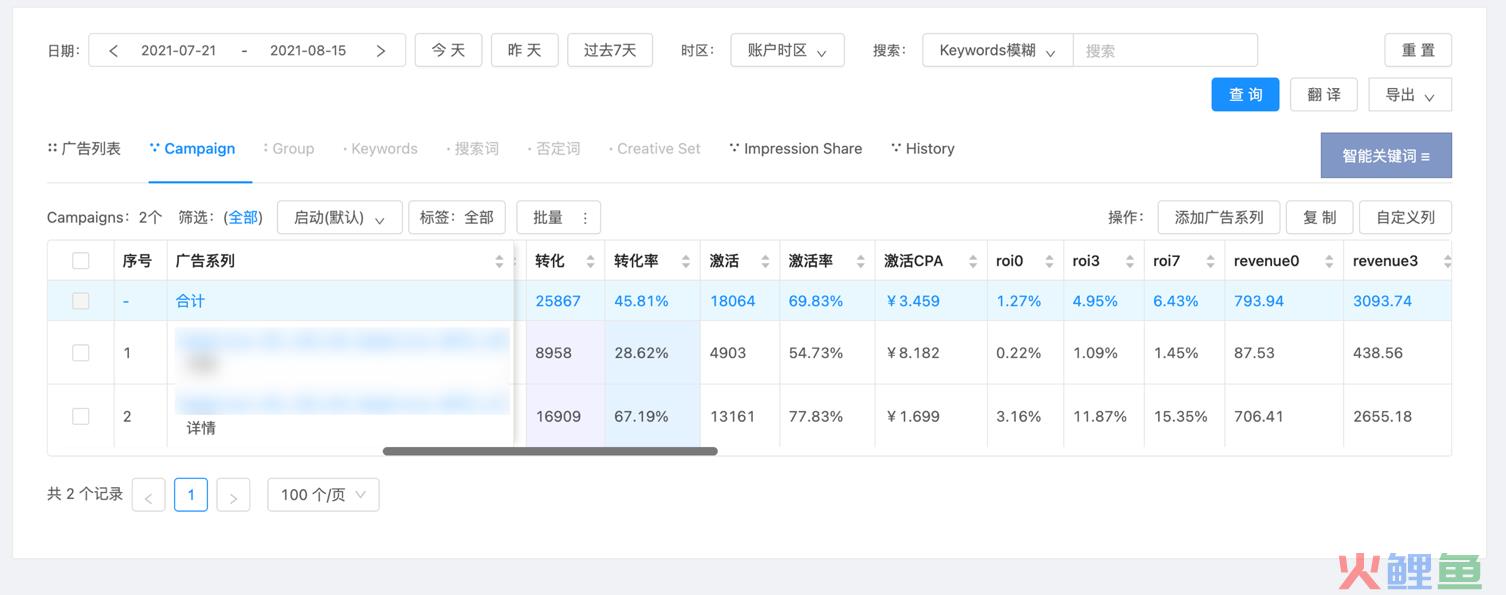This screenshot has width=1506, height=595.
Task: Switch to the Group tab
Action: coord(288,149)
